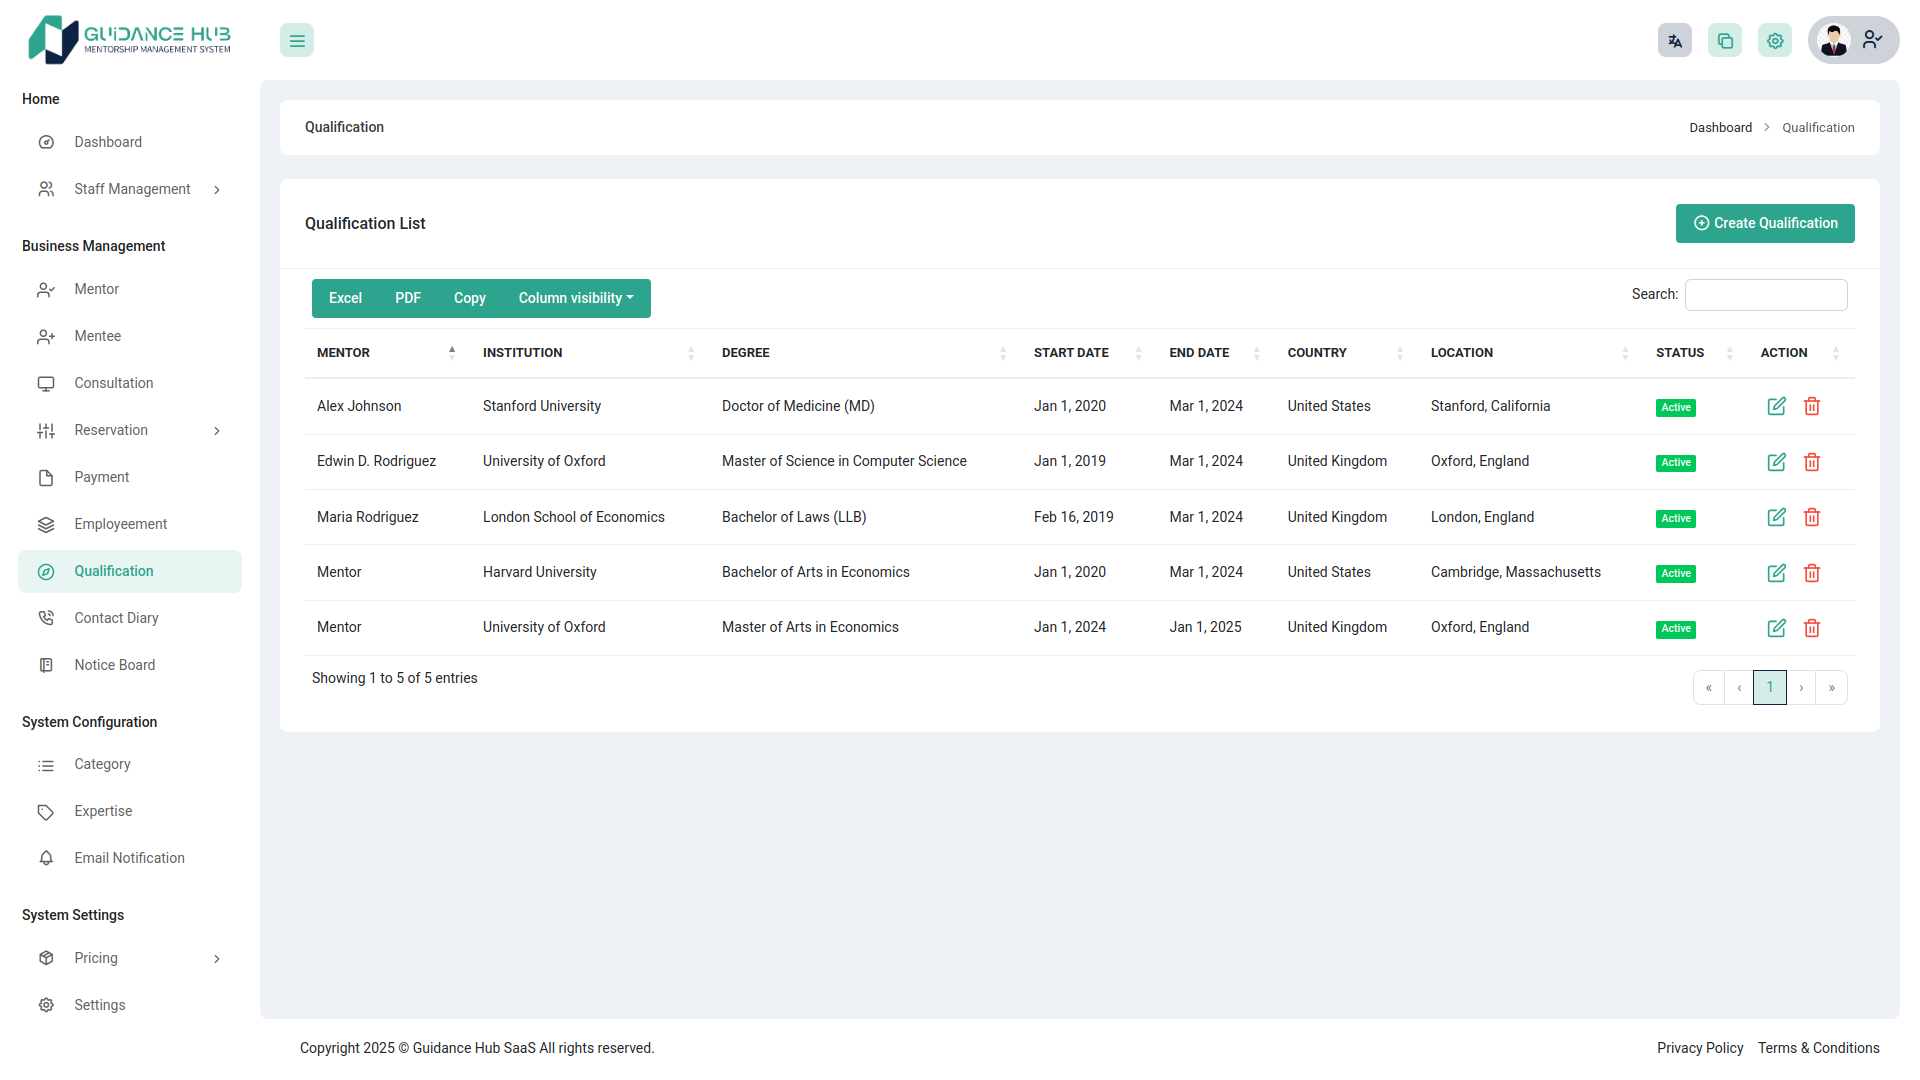
Task: Delete Edwin D. Rodriguez's record via trash icon
Action: point(1812,462)
